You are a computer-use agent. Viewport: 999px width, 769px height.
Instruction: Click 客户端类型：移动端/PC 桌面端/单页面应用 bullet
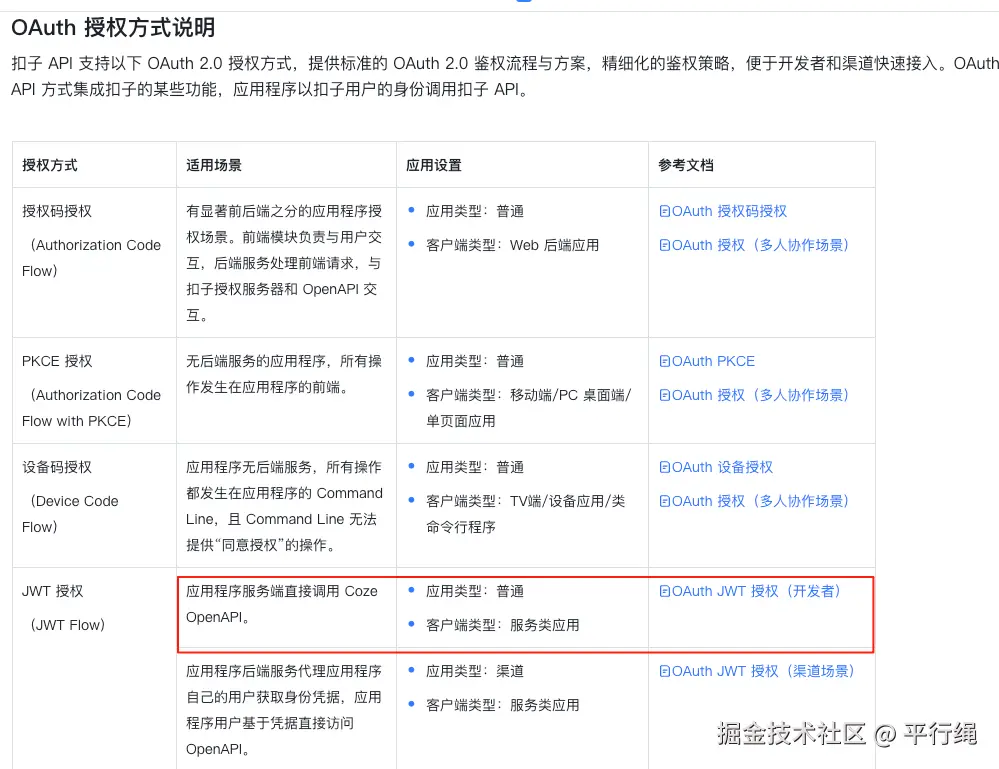(528, 408)
